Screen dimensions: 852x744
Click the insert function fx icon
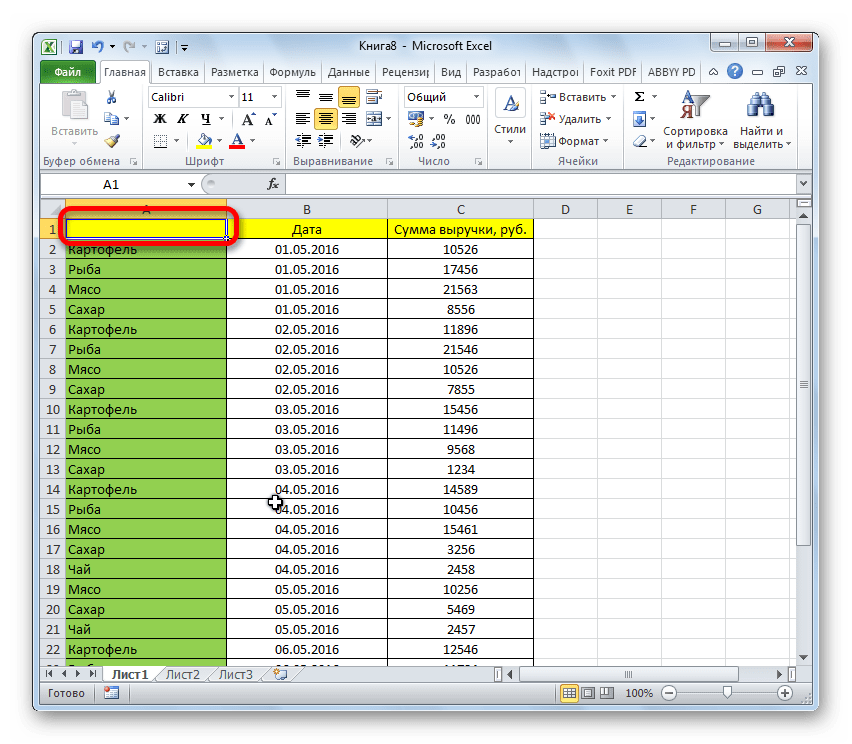pos(272,185)
